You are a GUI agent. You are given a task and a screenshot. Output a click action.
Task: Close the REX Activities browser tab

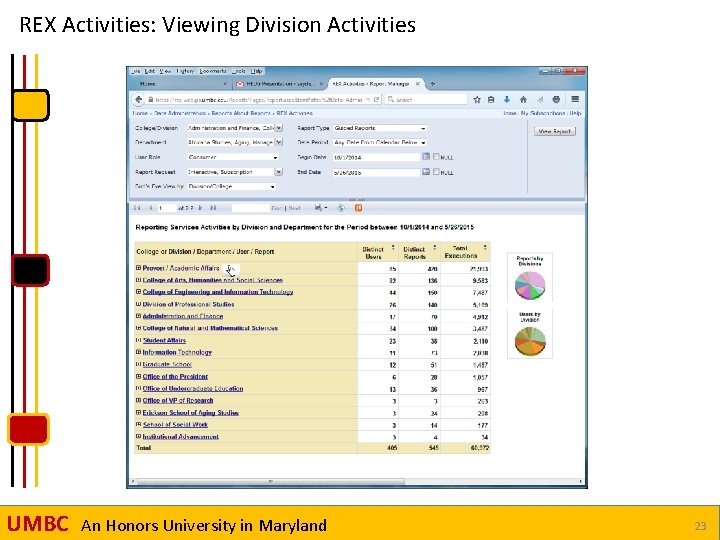(417, 84)
